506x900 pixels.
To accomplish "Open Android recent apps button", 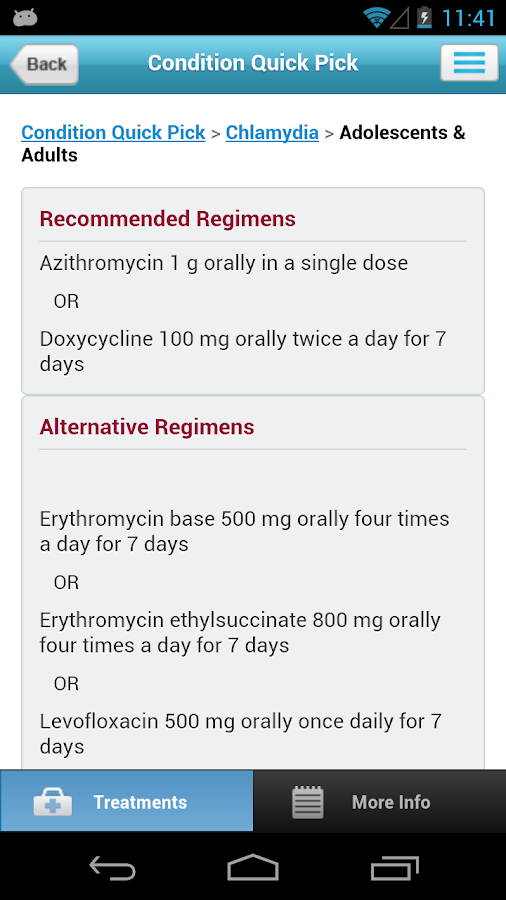I will tap(394, 867).
